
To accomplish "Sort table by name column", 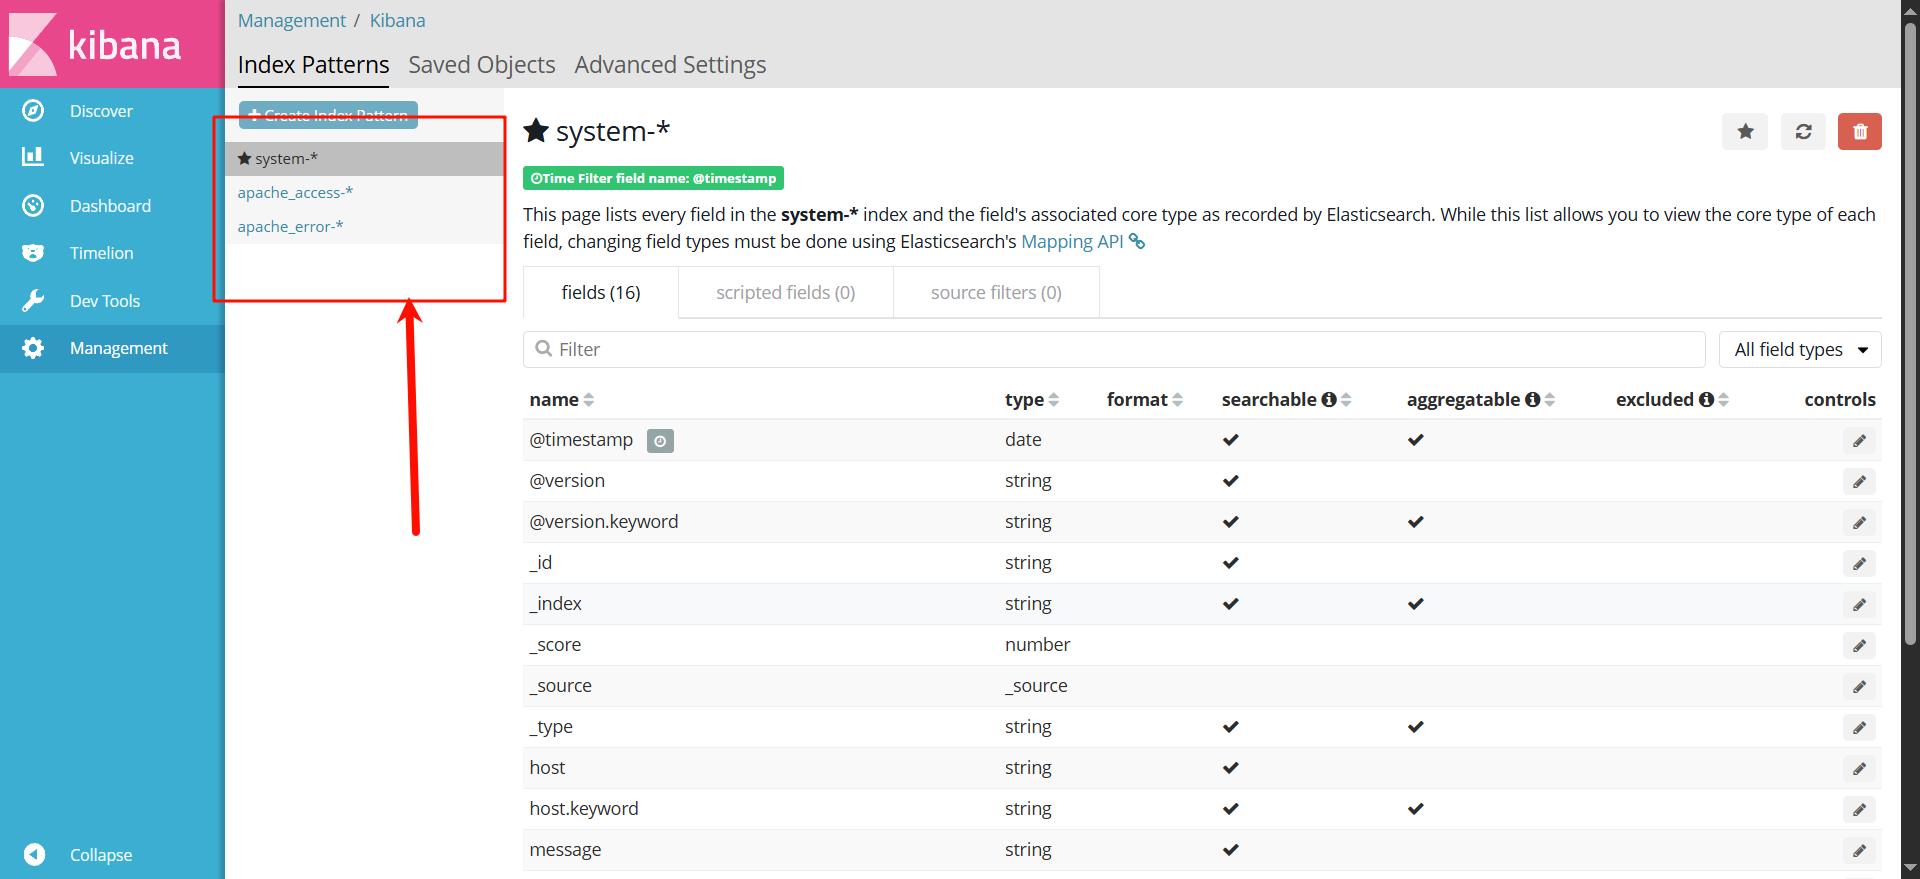I will click(x=589, y=400).
